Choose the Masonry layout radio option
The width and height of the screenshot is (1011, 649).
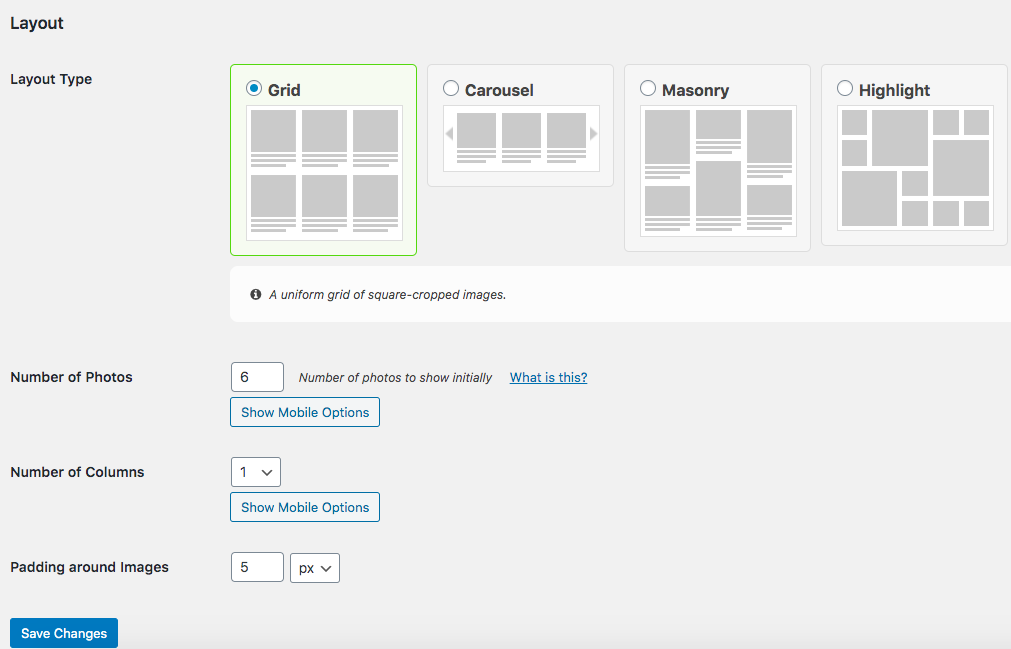click(648, 89)
